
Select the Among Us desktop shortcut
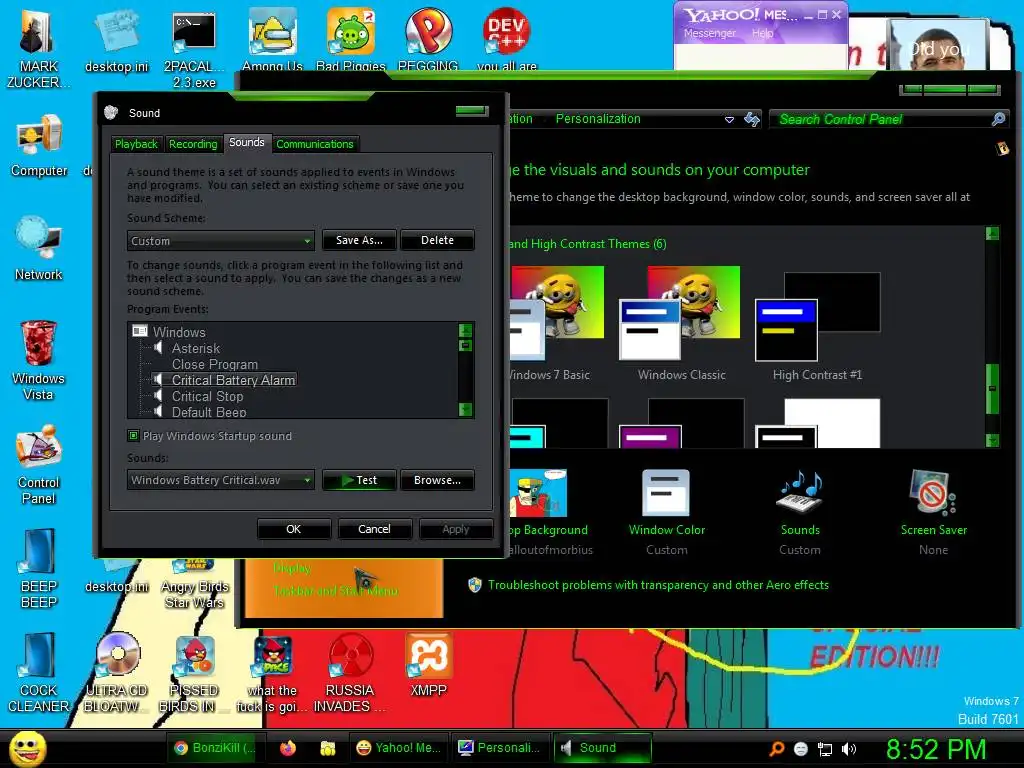[272, 40]
